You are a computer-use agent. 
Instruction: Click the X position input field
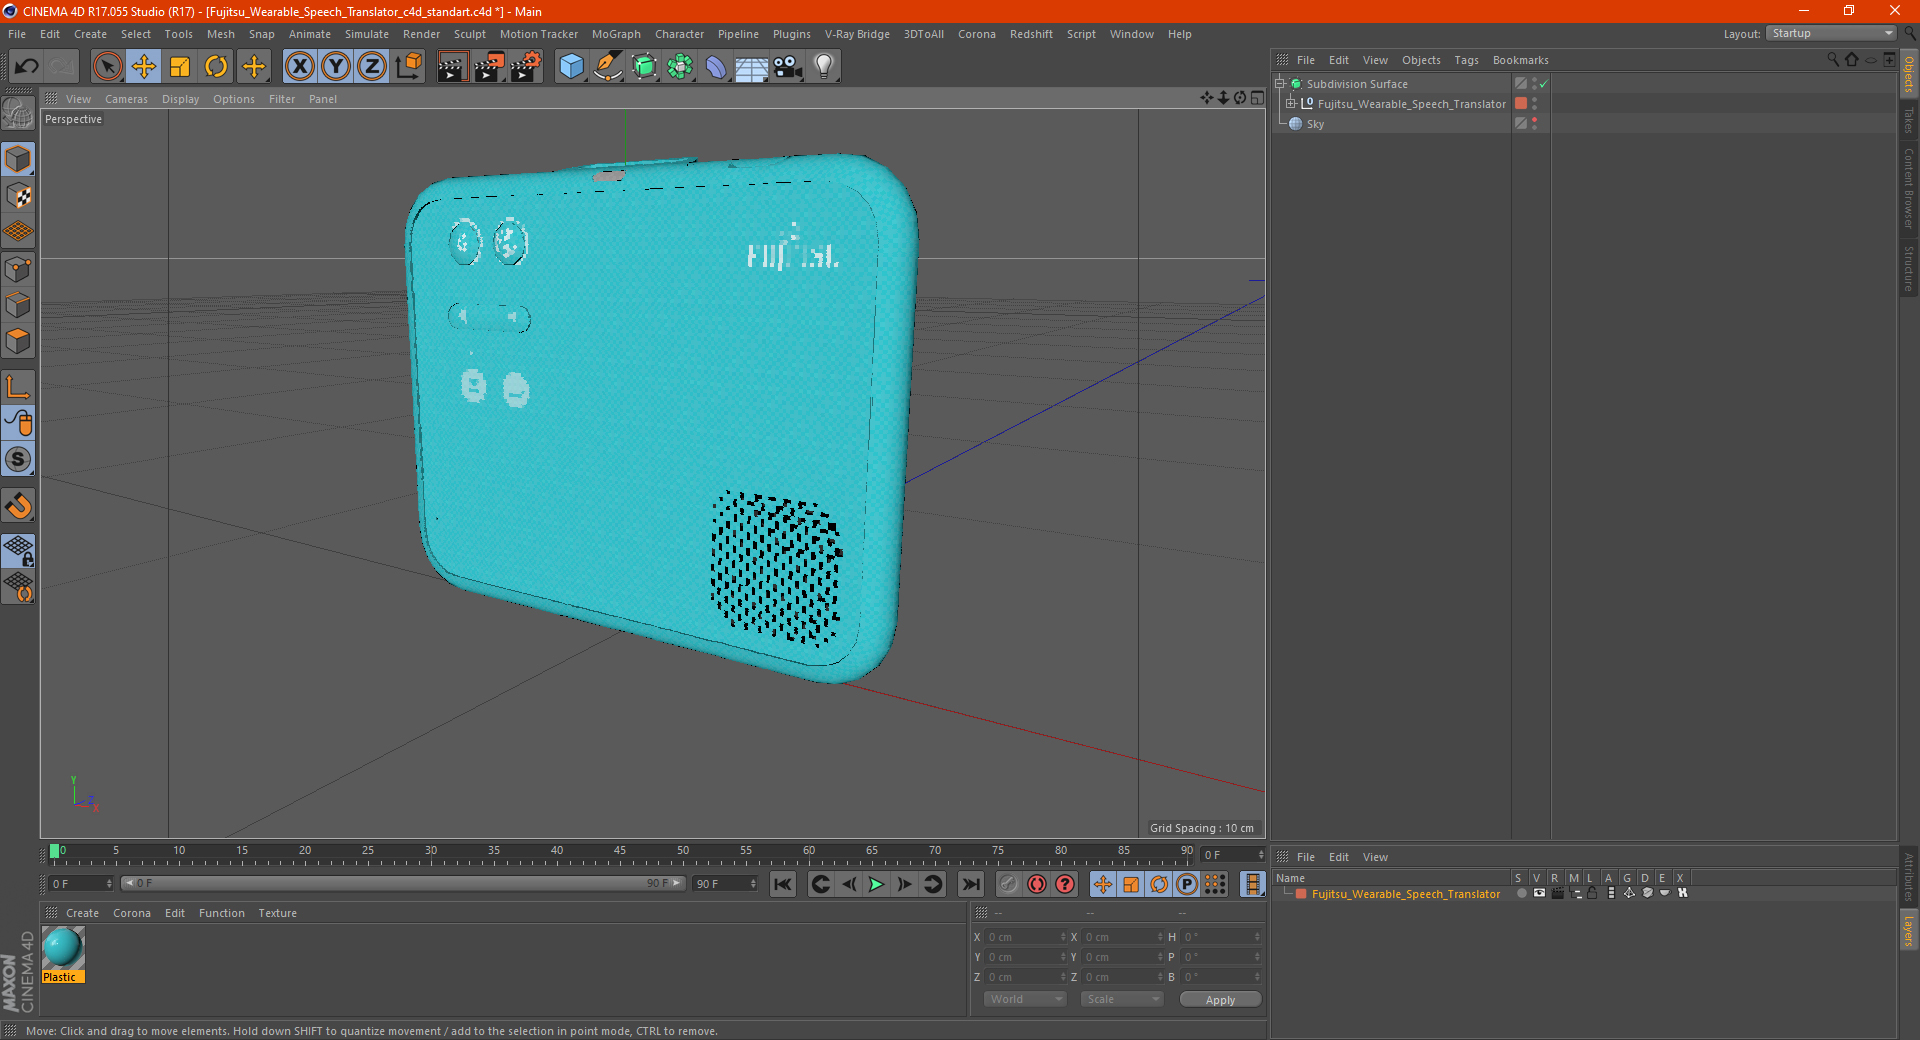(1026, 937)
